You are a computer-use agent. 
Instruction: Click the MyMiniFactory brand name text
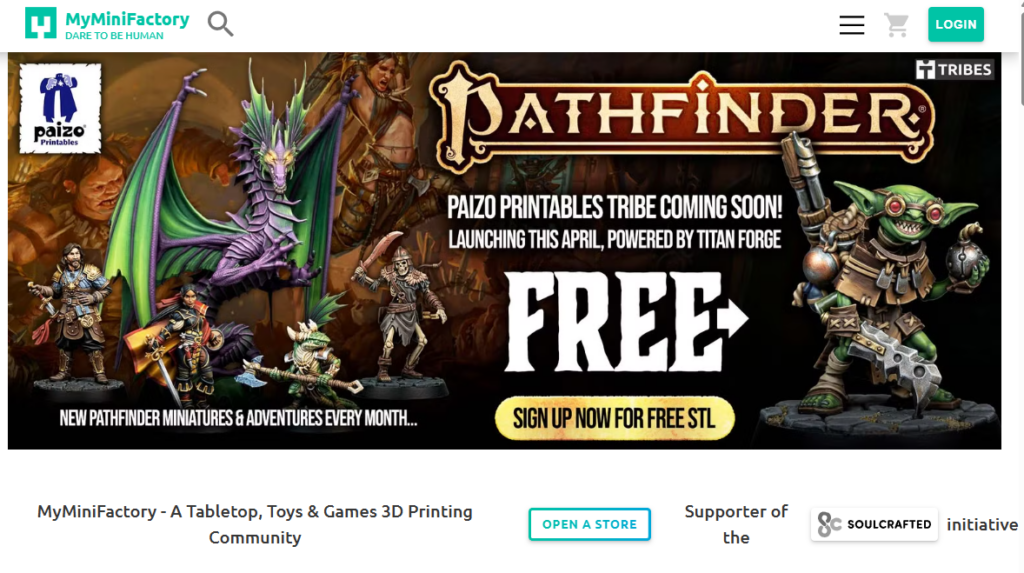point(127,19)
